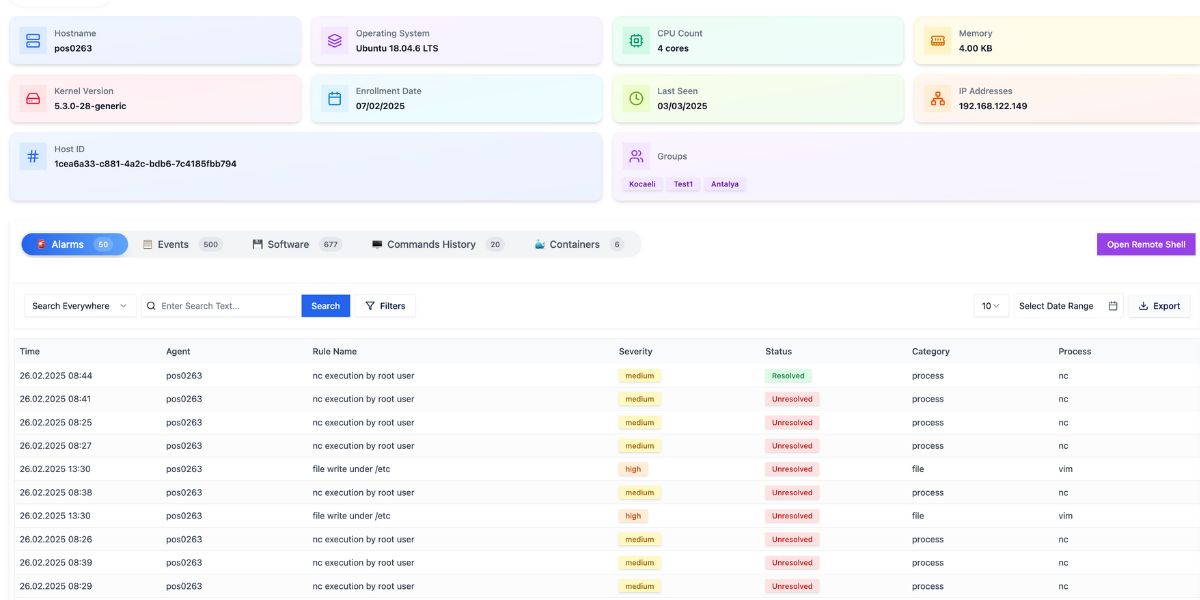This screenshot has width=1200, height=600.
Task: Click the Enrollment Date calendar icon
Action: pos(335,99)
